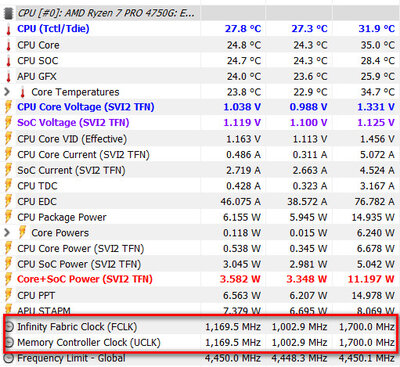Click the 1.331 V maximum core voltage value

click(x=376, y=107)
